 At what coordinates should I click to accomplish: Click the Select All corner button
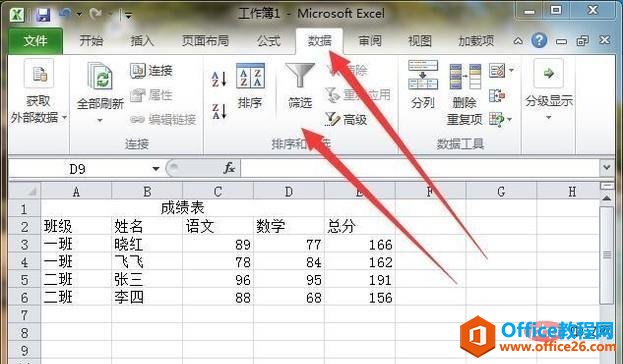pyautogui.click(x=25, y=191)
